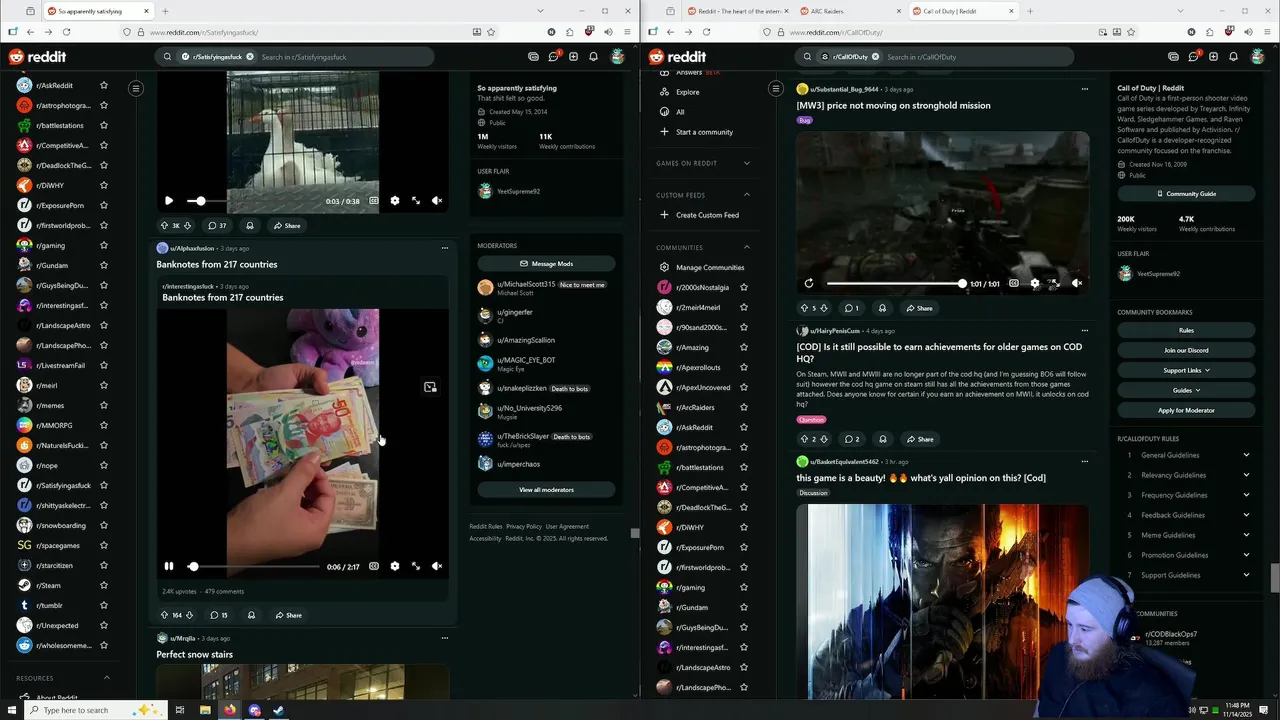The width and height of the screenshot is (1280, 720).
Task: Collapse the Custom Feeds section
Action: coord(746,194)
